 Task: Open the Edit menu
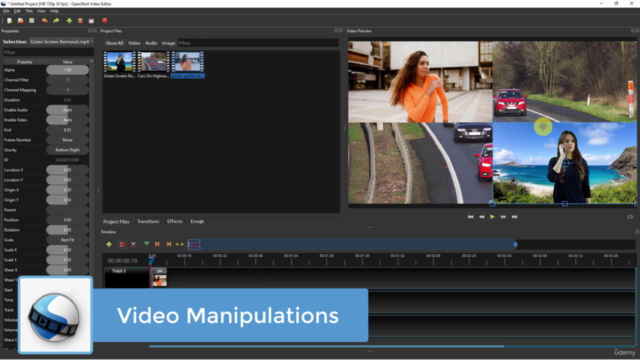click(x=17, y=11)
